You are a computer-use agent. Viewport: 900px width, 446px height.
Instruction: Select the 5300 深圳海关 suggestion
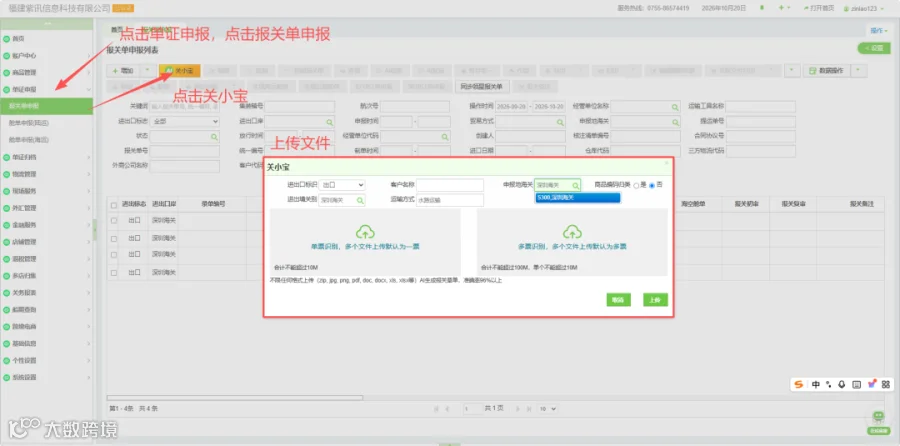(577, 197)
